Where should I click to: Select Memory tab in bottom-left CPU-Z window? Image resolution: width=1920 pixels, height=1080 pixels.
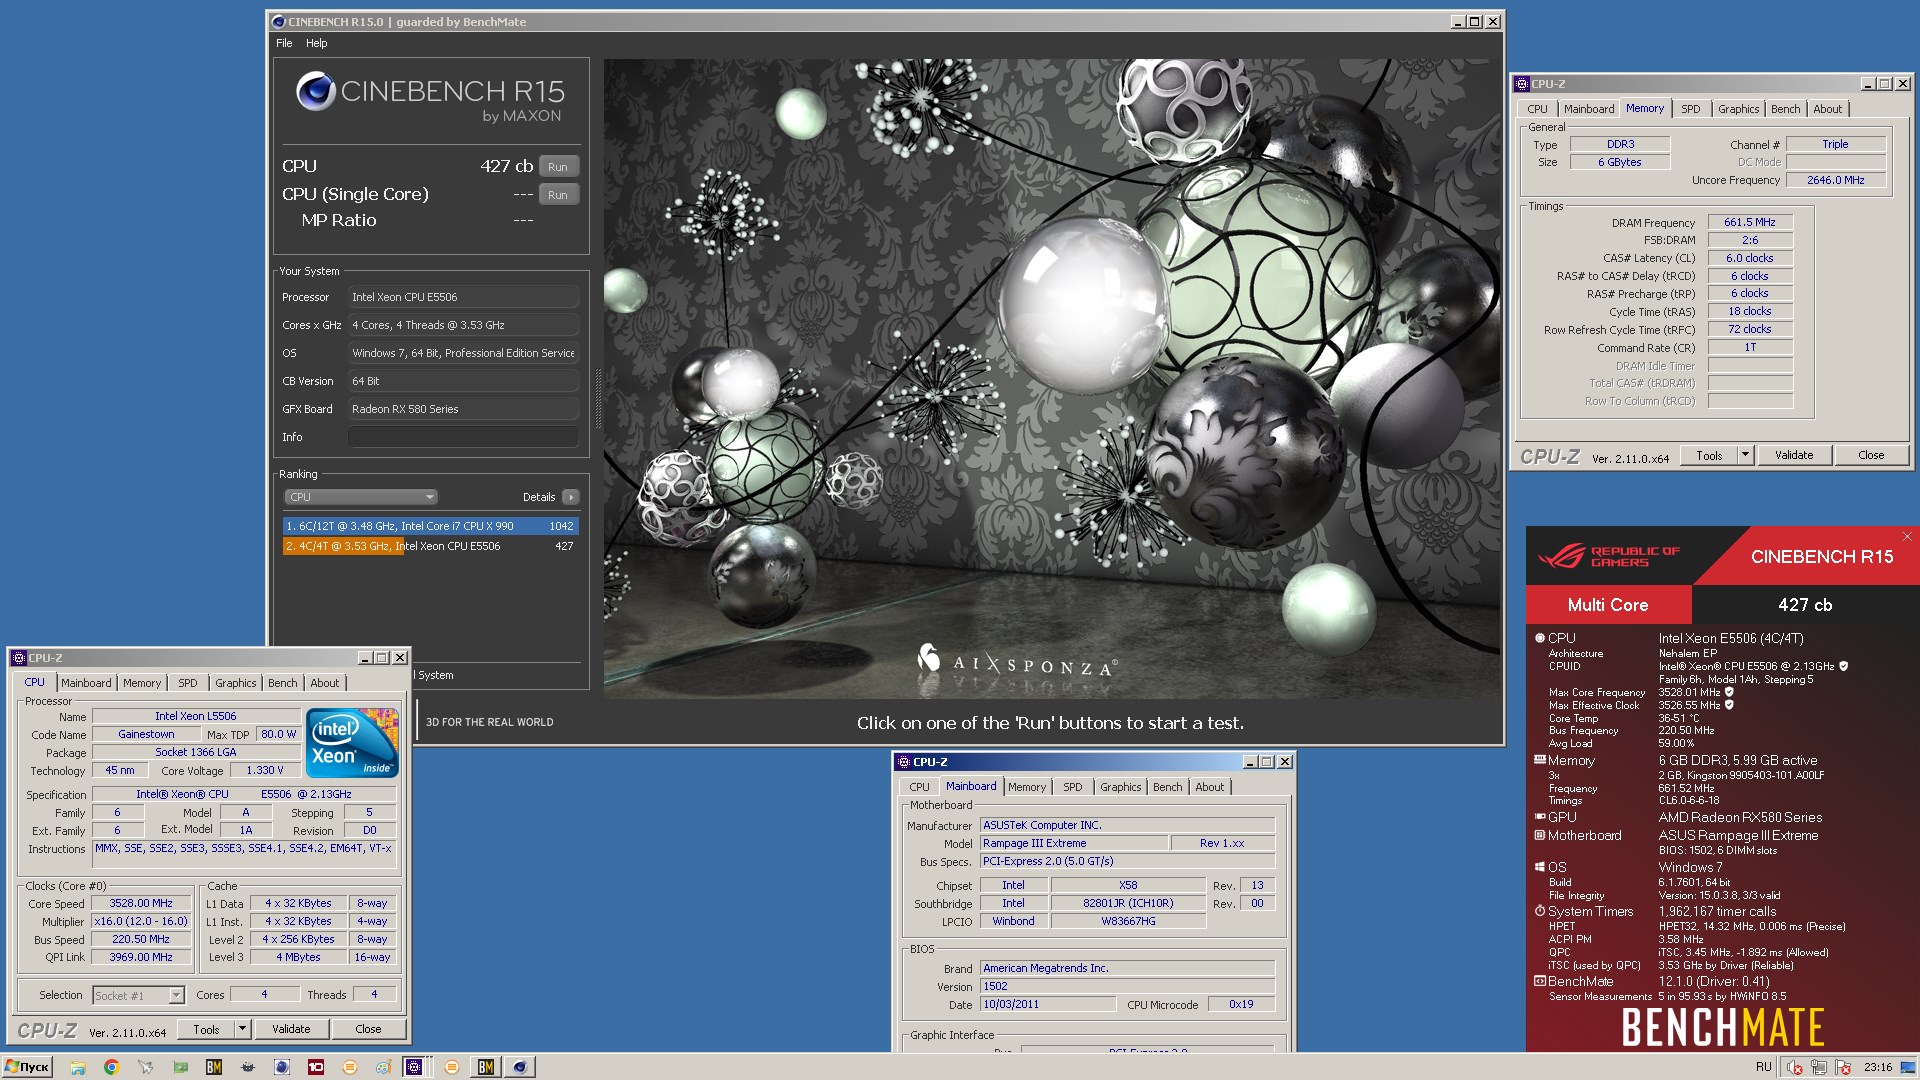[142, 683]
